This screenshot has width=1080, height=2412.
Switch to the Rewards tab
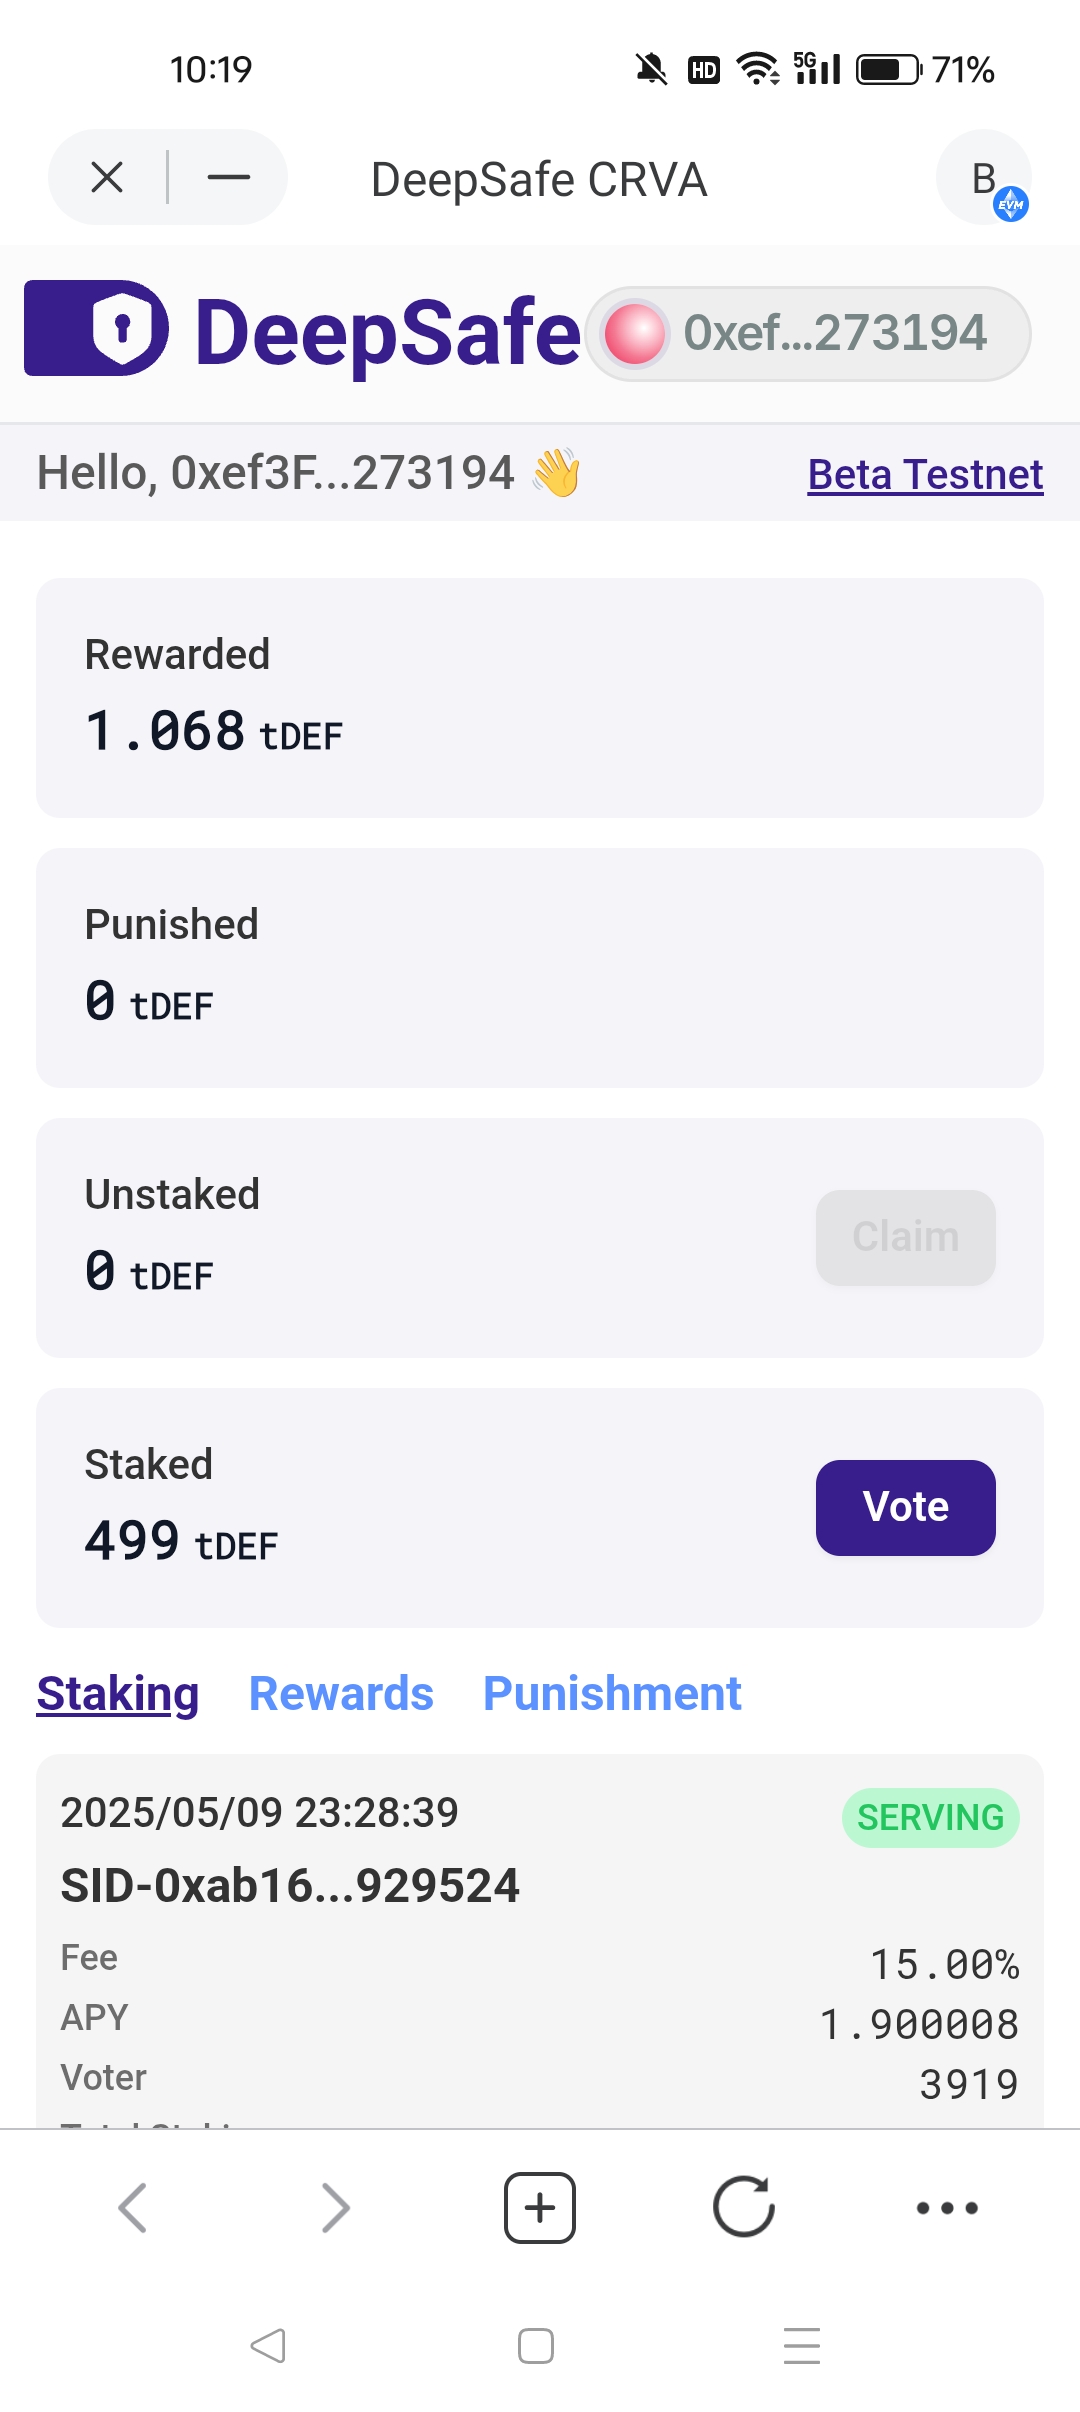(x=341, y=1694)
